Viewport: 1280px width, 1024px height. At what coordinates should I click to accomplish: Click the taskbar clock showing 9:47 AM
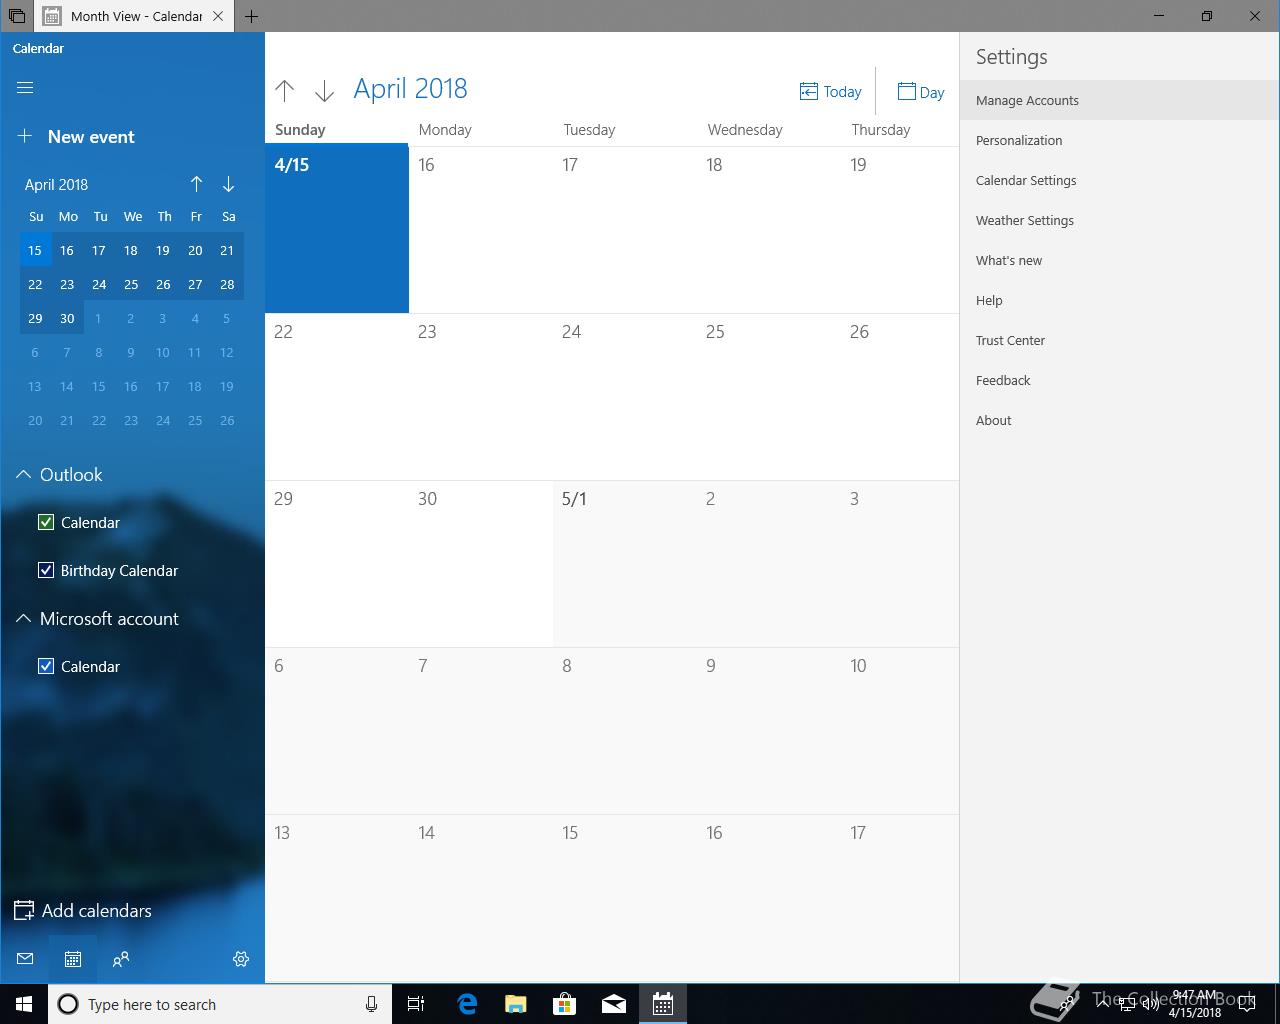[x=1195, y=1004]
